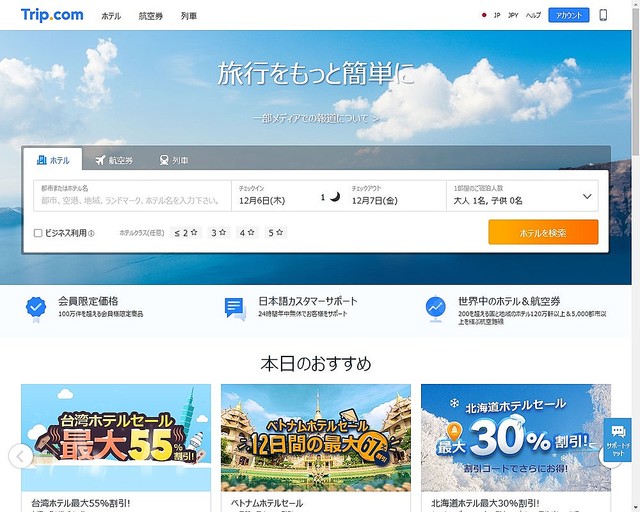Open 航空券 in the top navigation
Viewport: 640px width, 512px height.
click(151, 16)
